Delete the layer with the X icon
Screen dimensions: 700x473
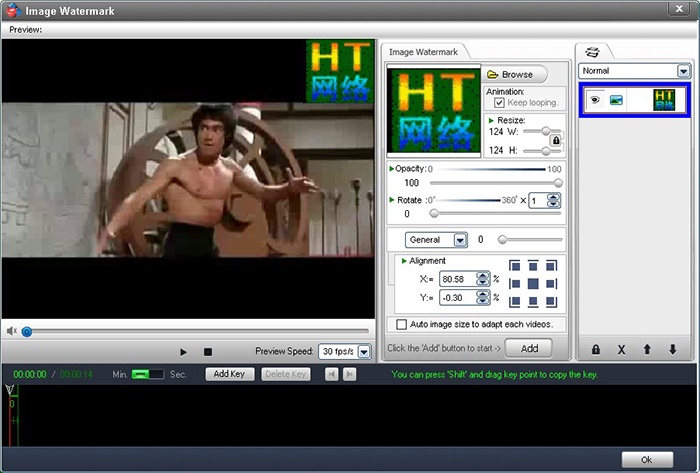tap(621, 350)
